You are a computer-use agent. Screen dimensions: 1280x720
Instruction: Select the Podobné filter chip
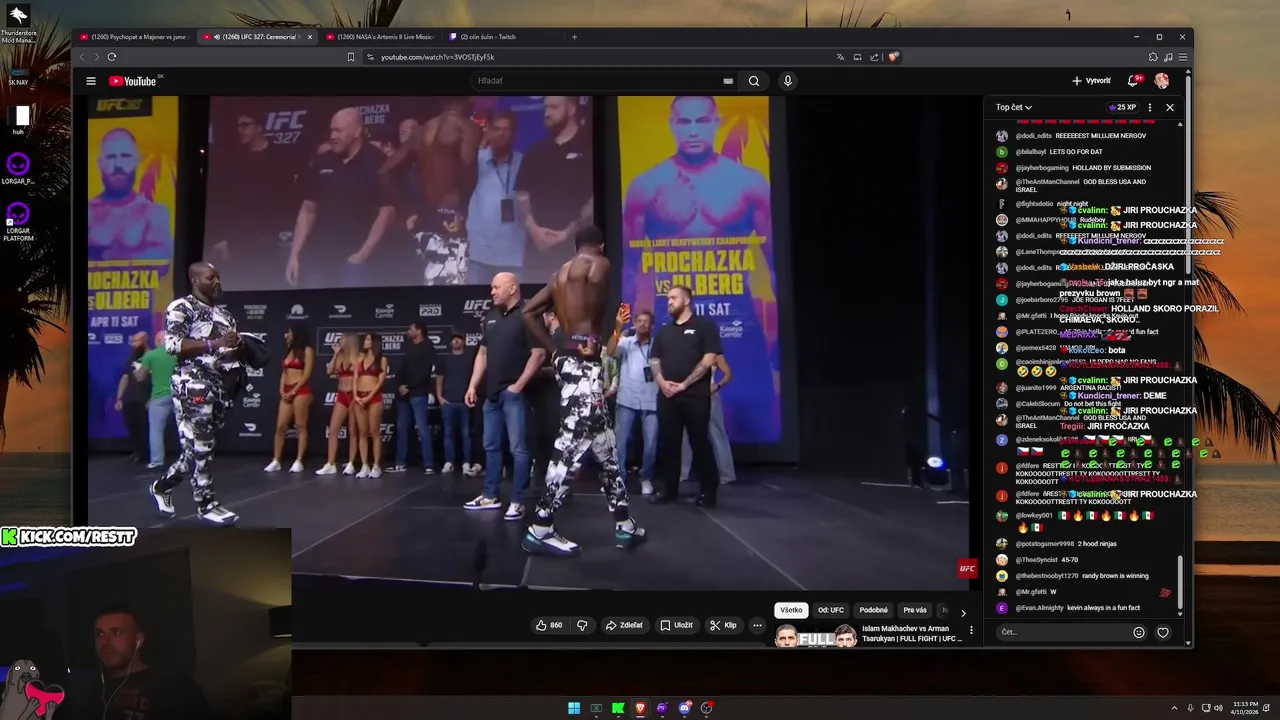pos(874,610)
